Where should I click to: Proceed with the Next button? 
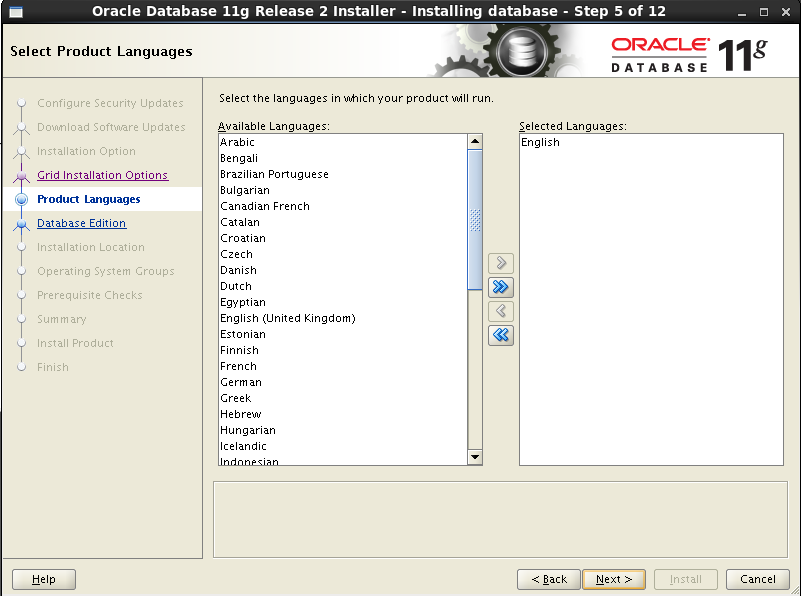click(x=614, y=579)
